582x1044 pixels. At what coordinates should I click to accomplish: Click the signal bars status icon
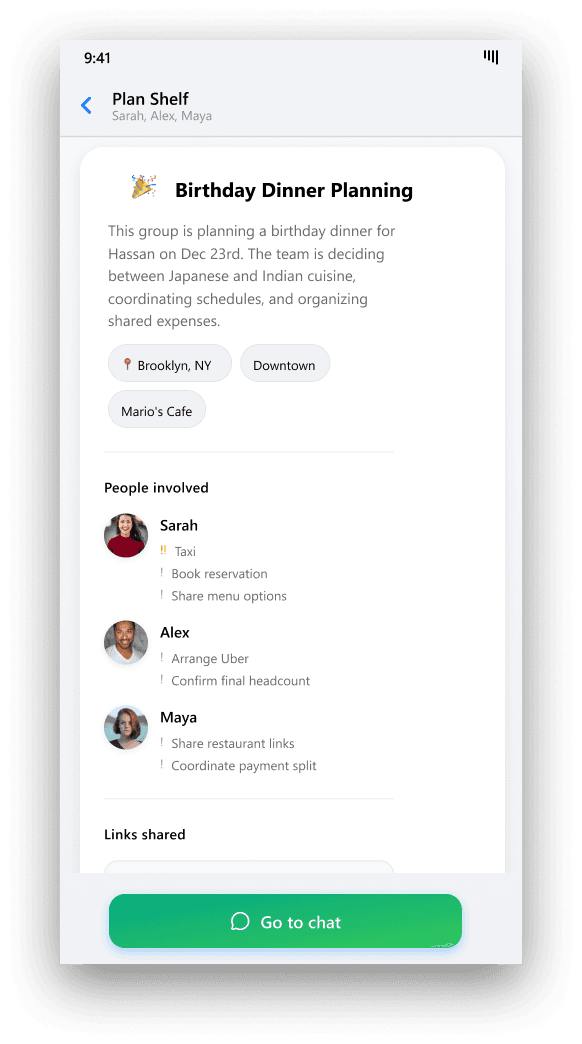491,57
